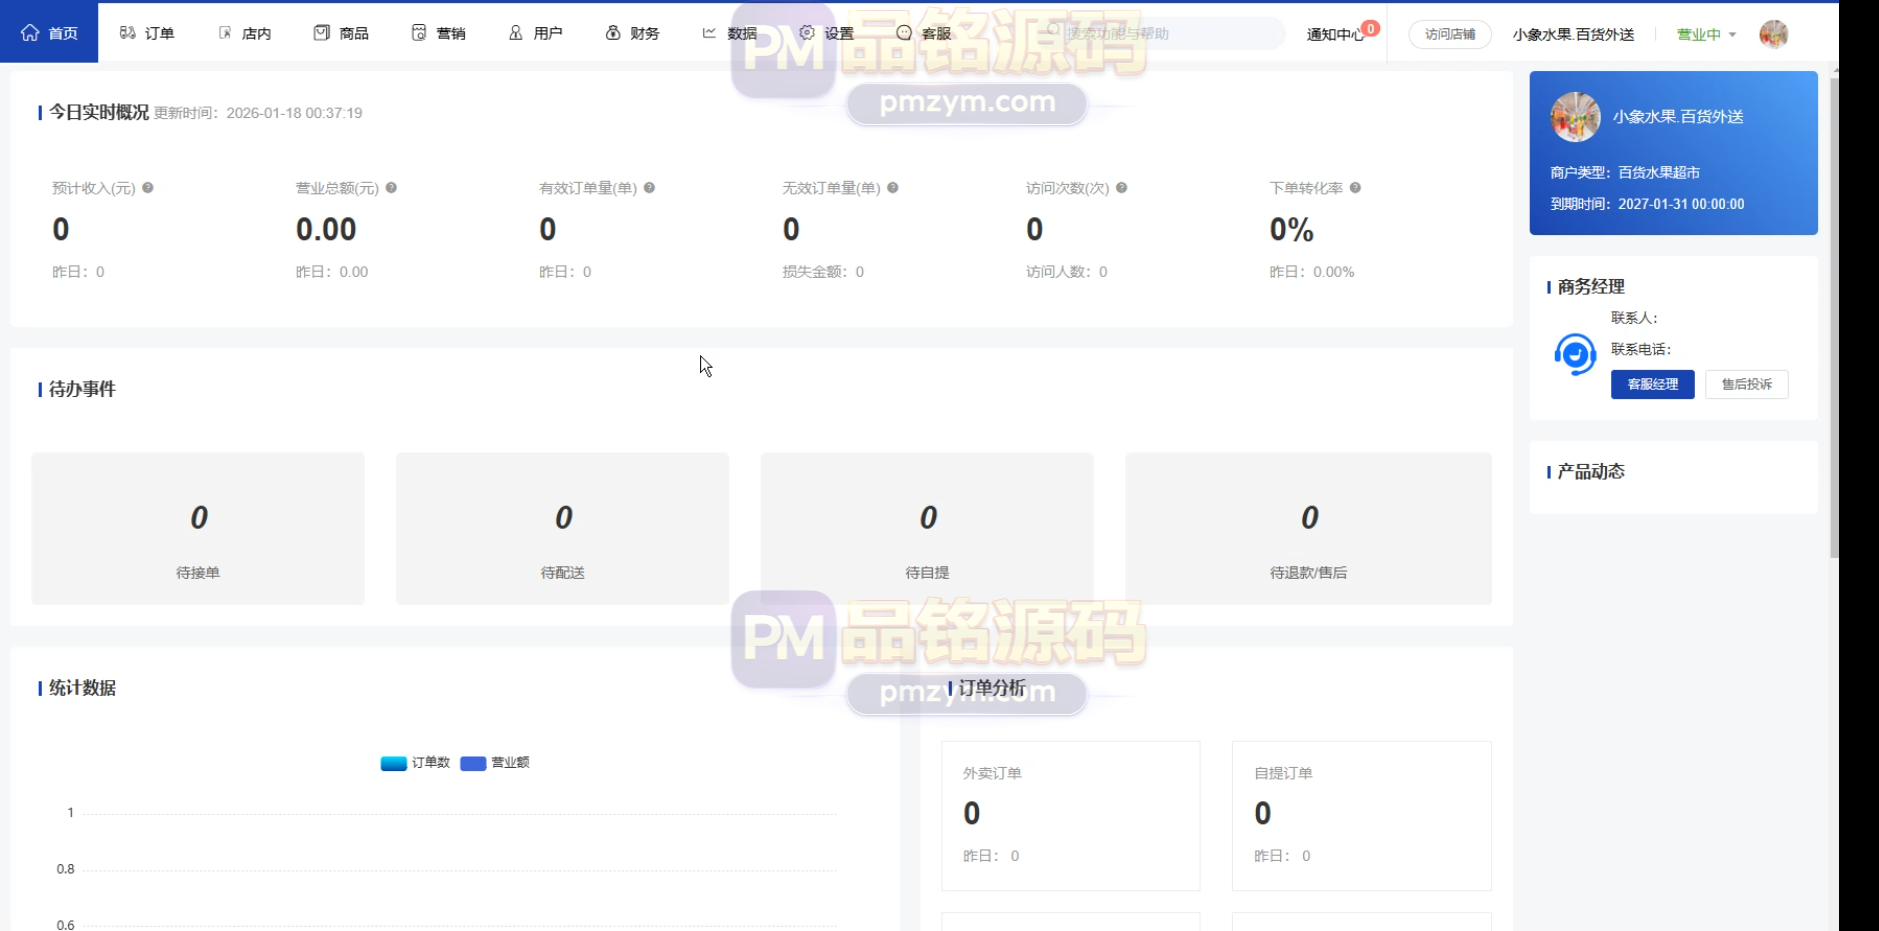The image size is (1879, 931).
Task: Open the 待接单 pending card
Action: [198, 528]
